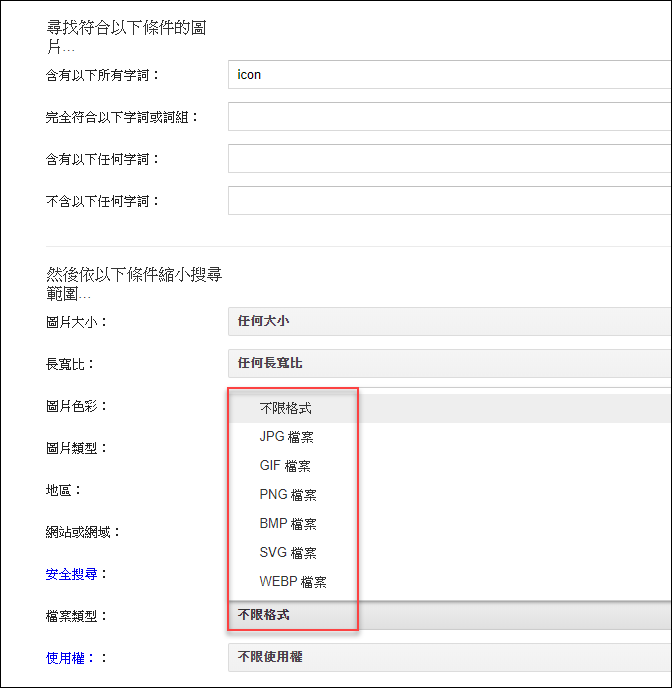Click the 含有以下任何字詞 input box
Screen dimensions: 672x688
pos(450,159)
